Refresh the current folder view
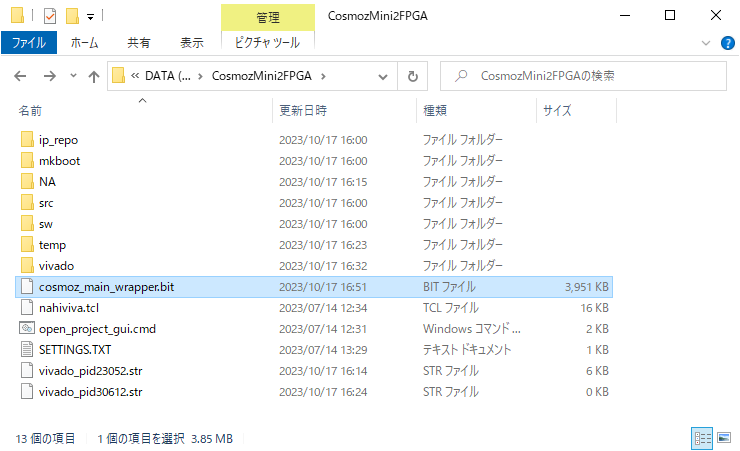 coord(412,76)
